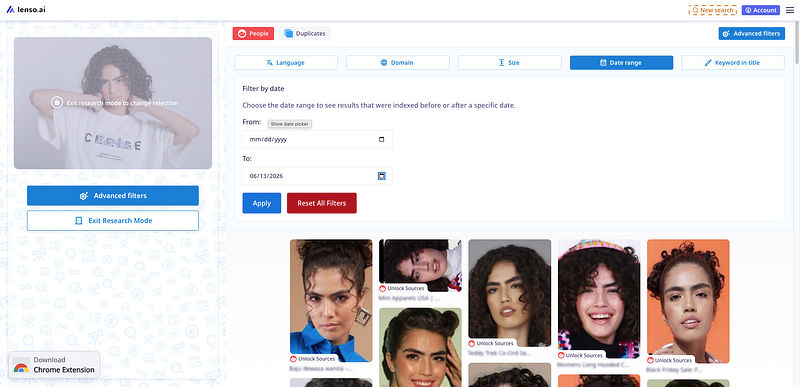
Task: Click the top-right Advanced filters button
Action: point(752,34)
